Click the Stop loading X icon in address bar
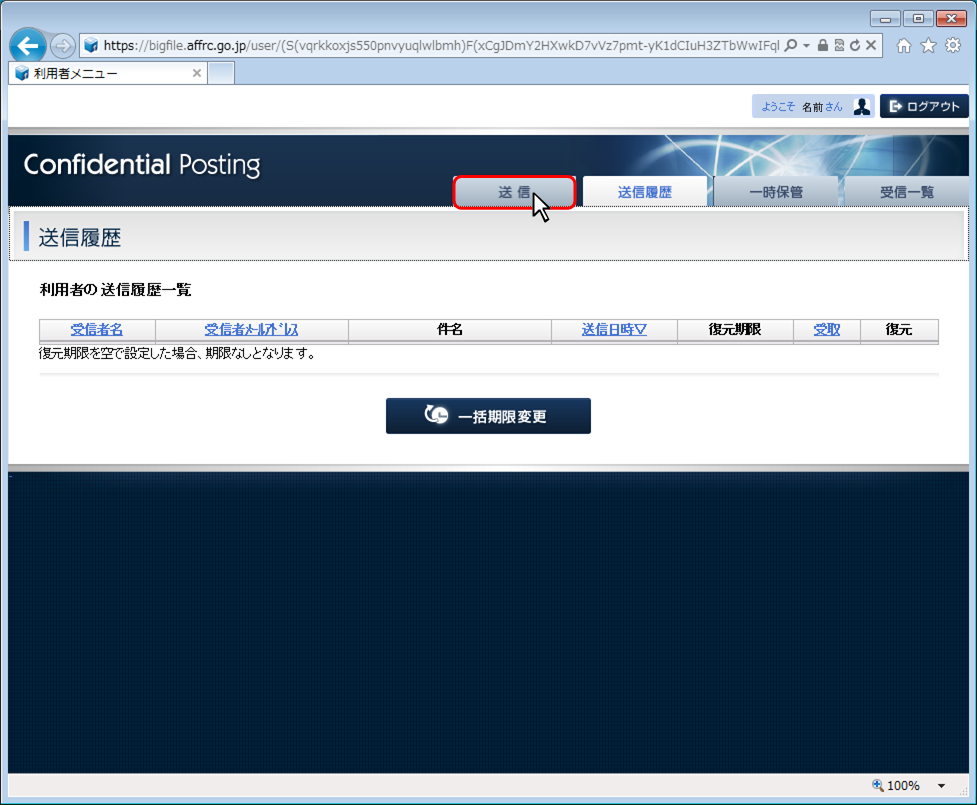 click(871, 45)
